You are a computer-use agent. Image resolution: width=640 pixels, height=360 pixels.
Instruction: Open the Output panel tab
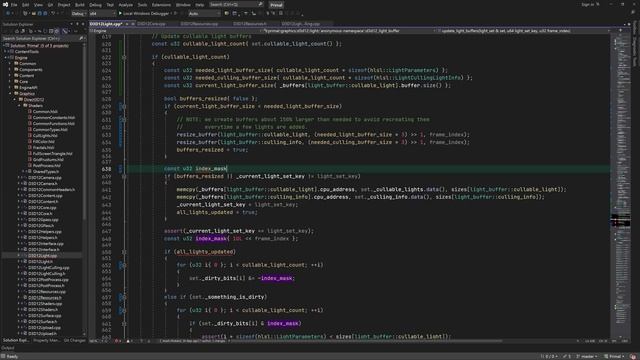pos(8,348)
